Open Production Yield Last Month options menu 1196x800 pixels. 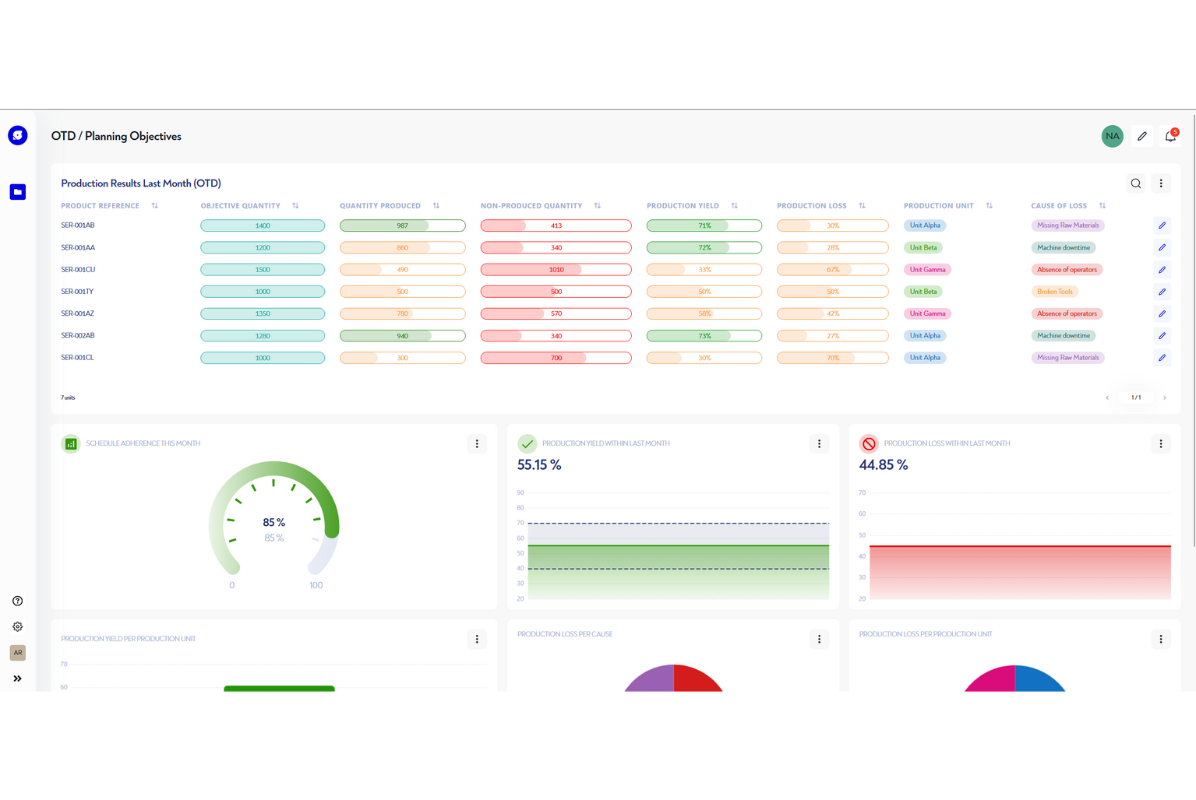(819, 444)
